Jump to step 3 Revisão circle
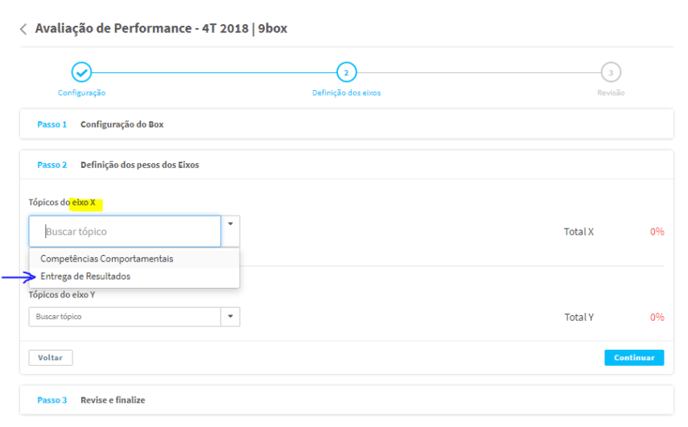The width and height of the screenshot is (688, 427). (x=610, y=72)
